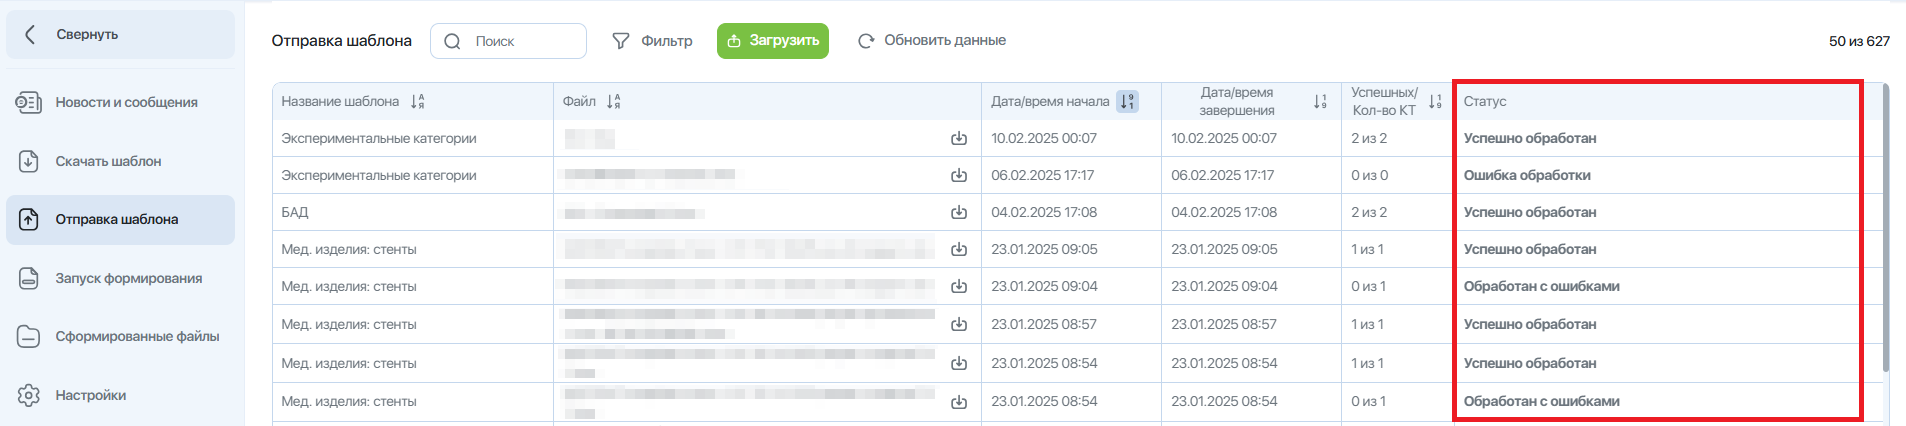This screenshot has height=426, width=1906.
Task: Download file from 10.02.2025 00:07 row
Action: (x=959, y=138)
